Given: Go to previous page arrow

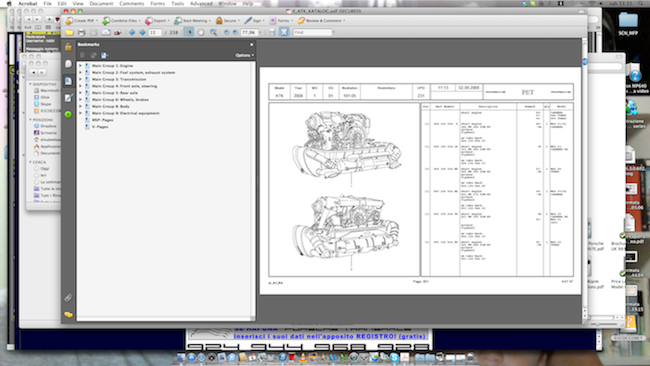Looking at the screenshot, I should 132,32.
